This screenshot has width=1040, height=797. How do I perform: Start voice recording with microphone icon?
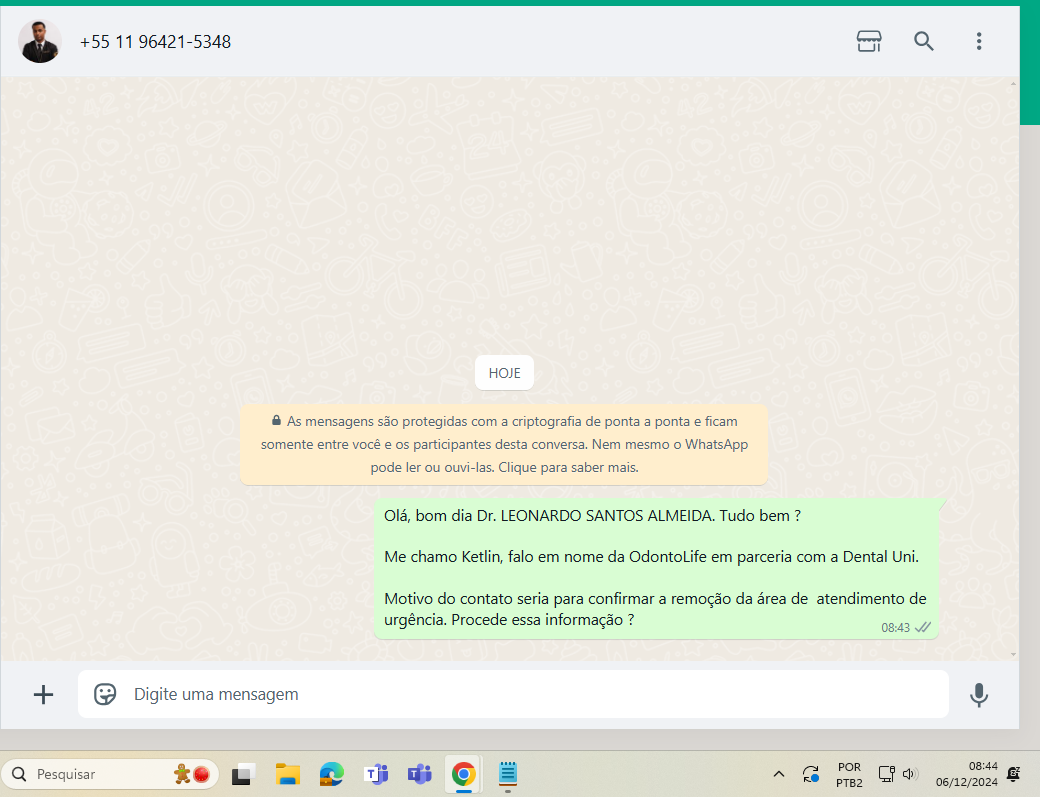(x=979, y=694)
